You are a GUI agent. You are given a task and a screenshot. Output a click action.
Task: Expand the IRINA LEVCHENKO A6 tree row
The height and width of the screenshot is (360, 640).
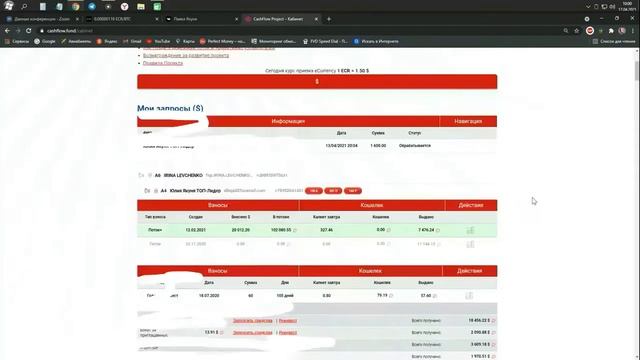tap(141, 175)
